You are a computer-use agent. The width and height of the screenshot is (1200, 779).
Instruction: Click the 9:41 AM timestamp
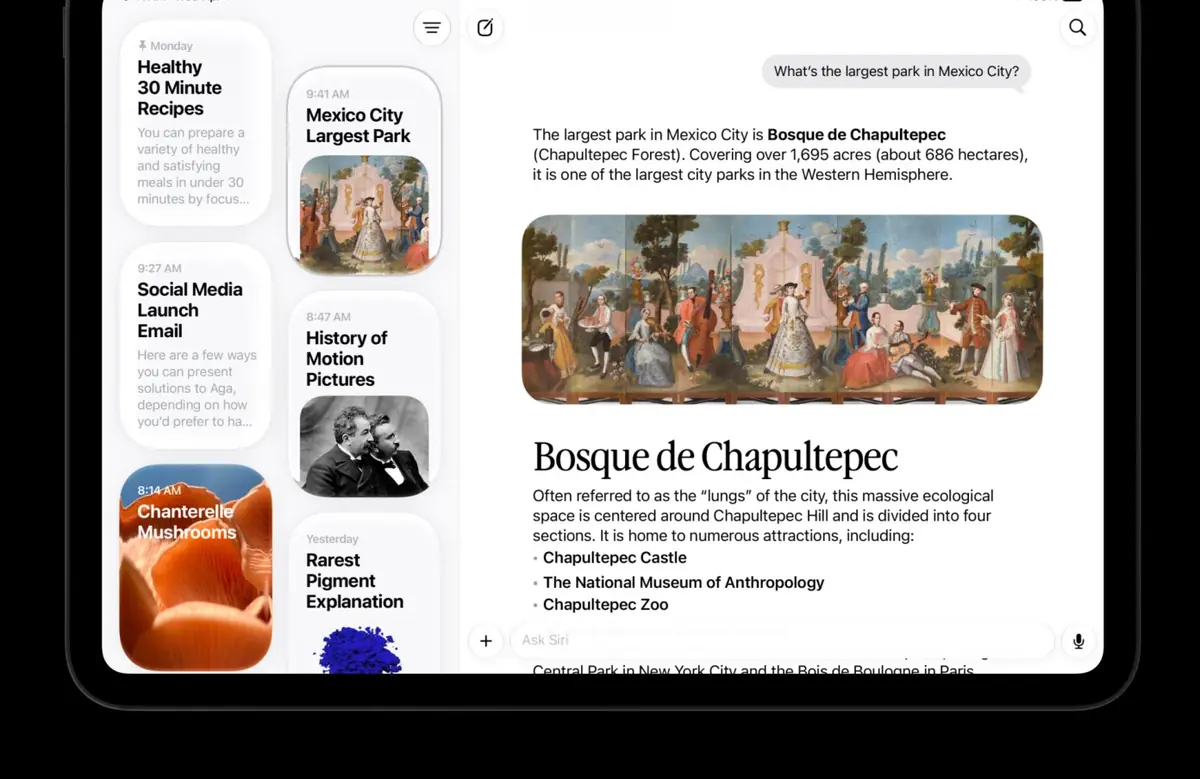tap(327, 94)
